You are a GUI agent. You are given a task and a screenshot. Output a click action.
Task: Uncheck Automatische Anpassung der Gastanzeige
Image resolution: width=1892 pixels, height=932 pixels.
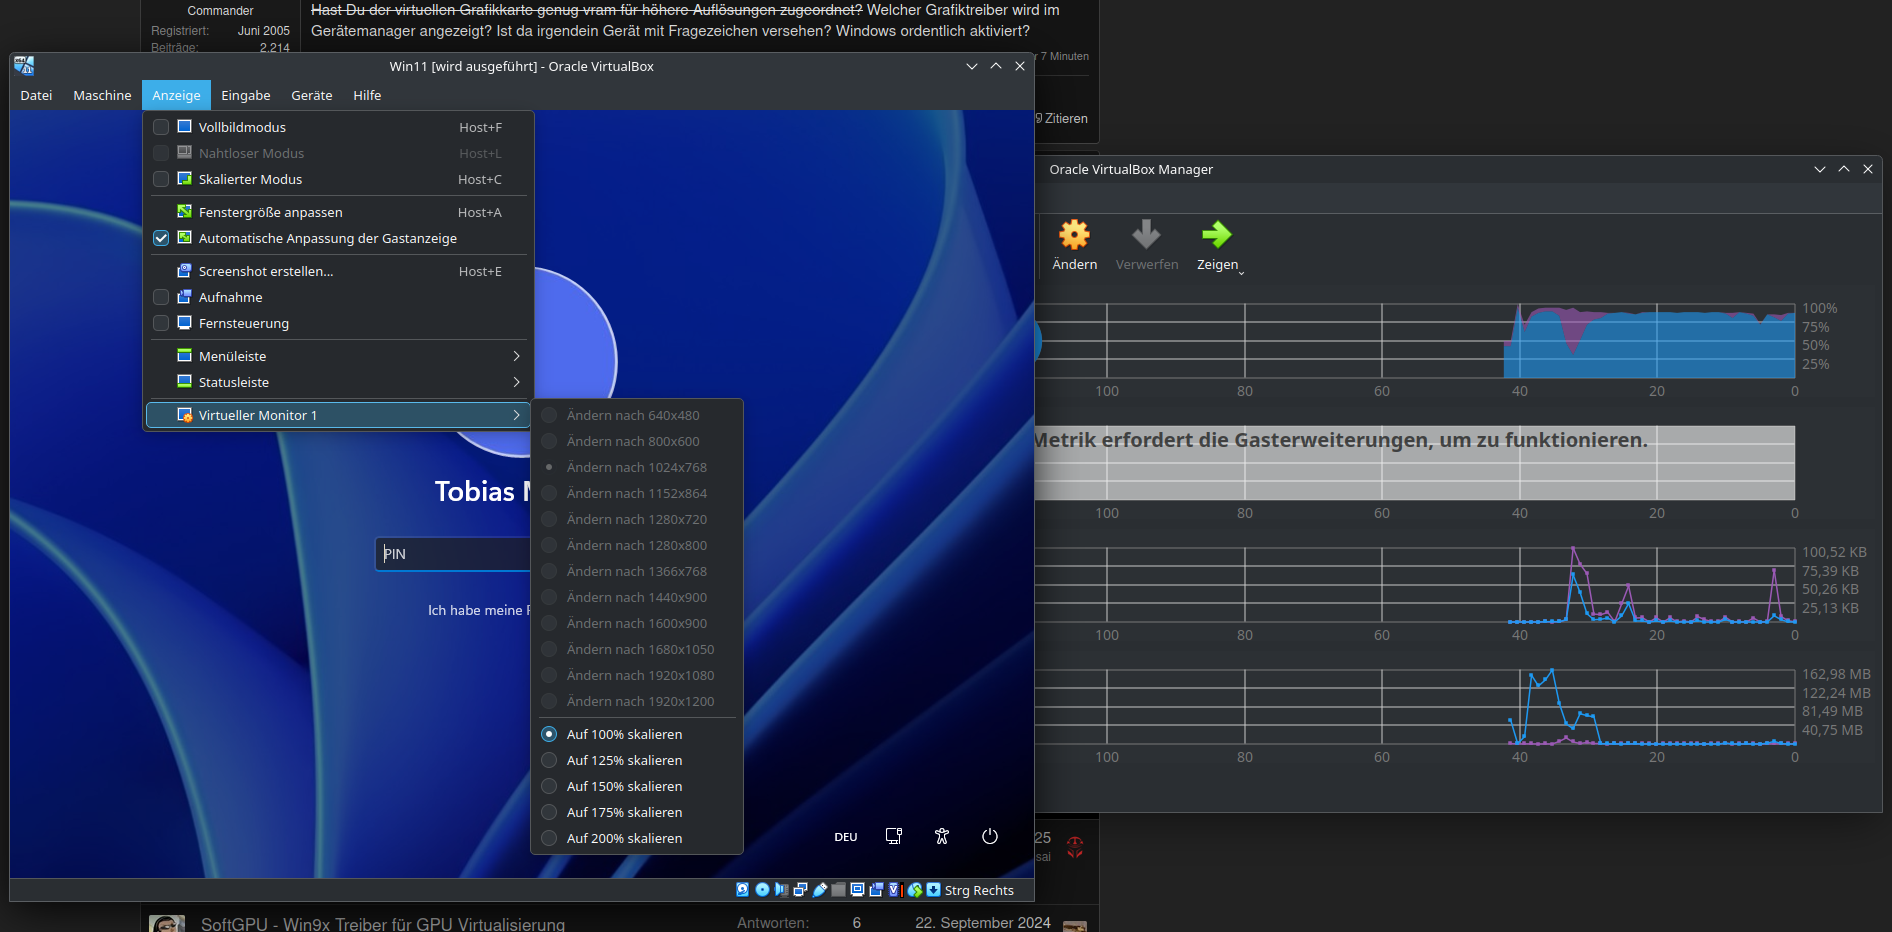[161, 238]
